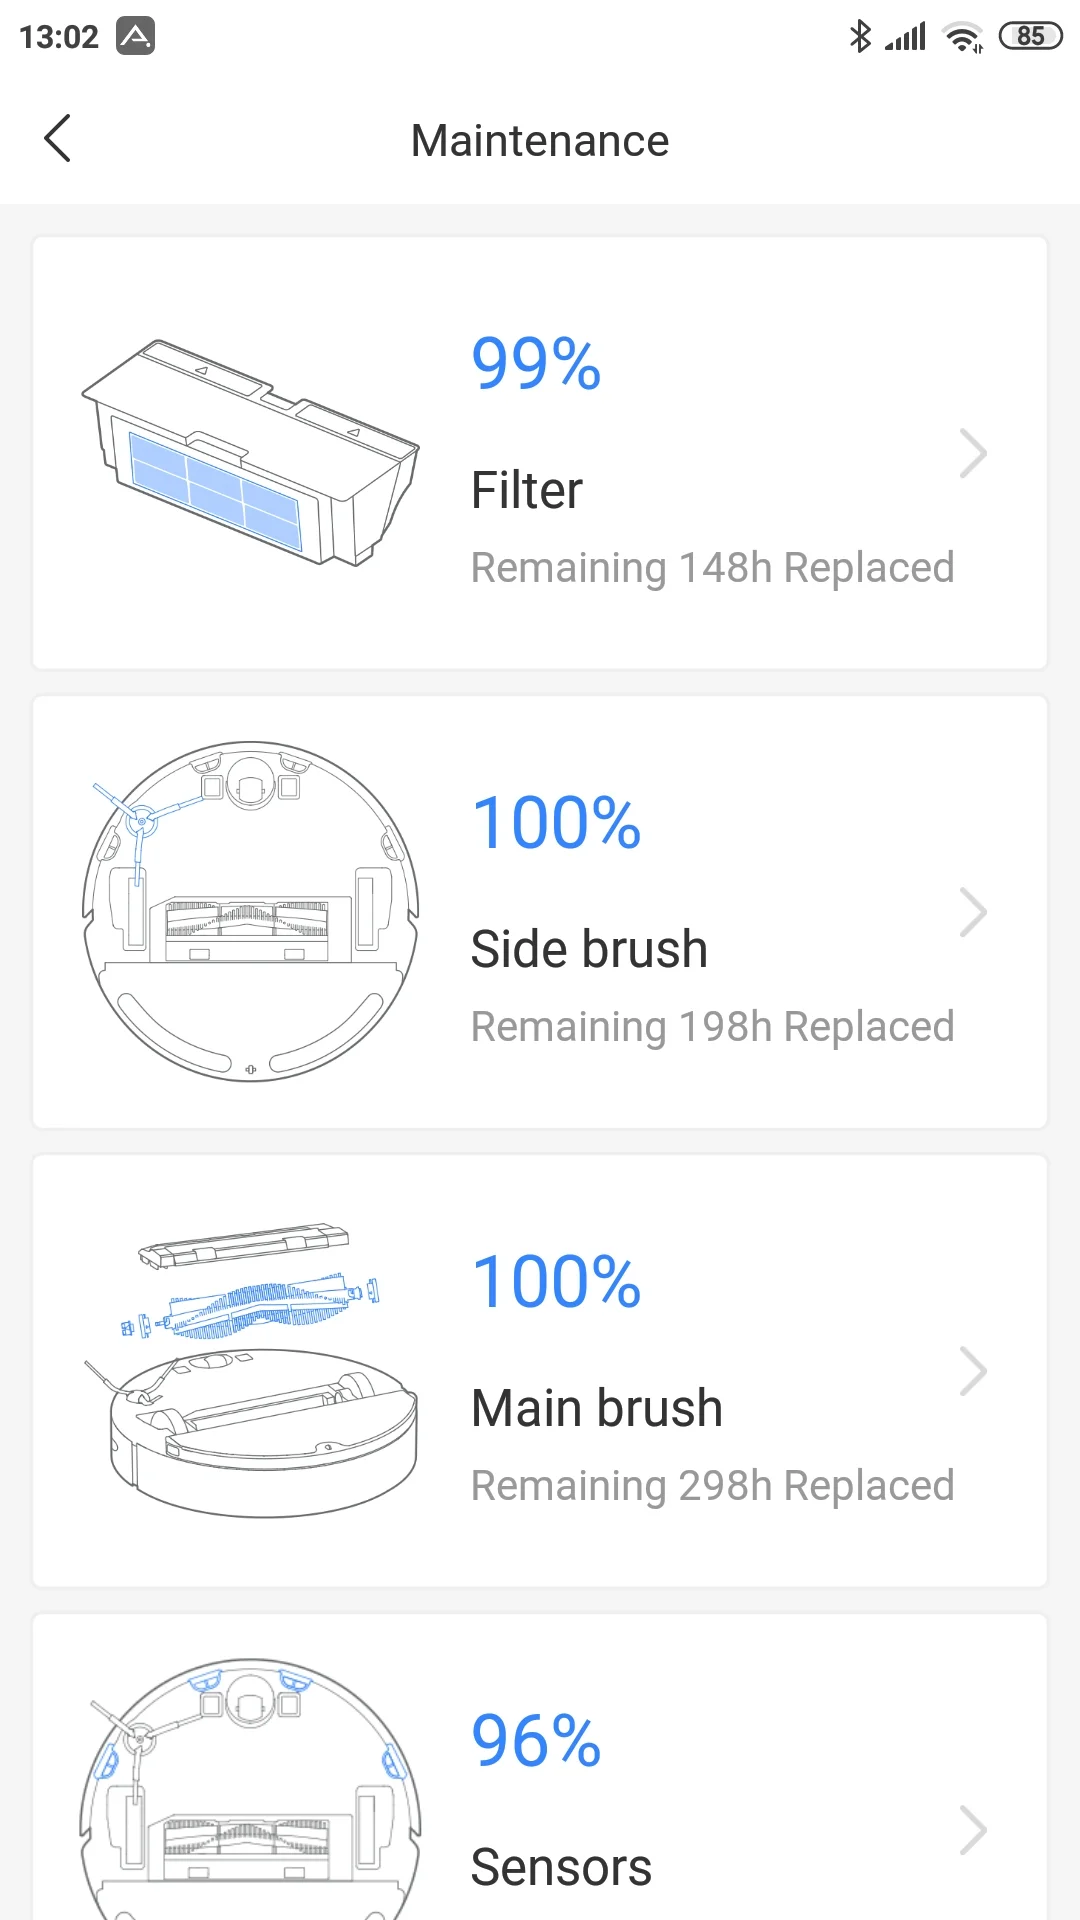Open Side brush details via chevron
The image size is (1080, 1920).
[973, 912]
